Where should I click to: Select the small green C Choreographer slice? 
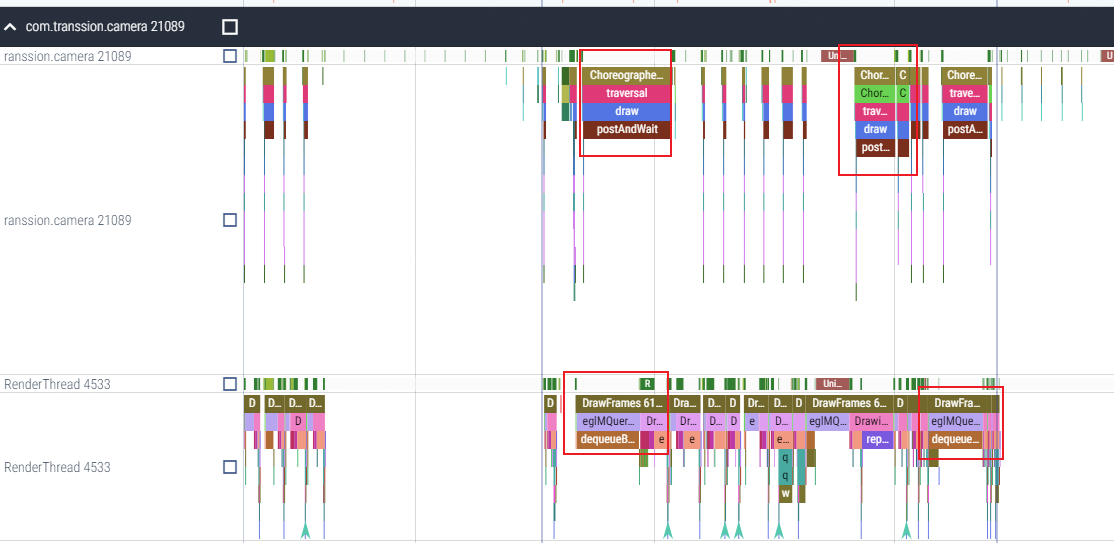coord(902,93)
